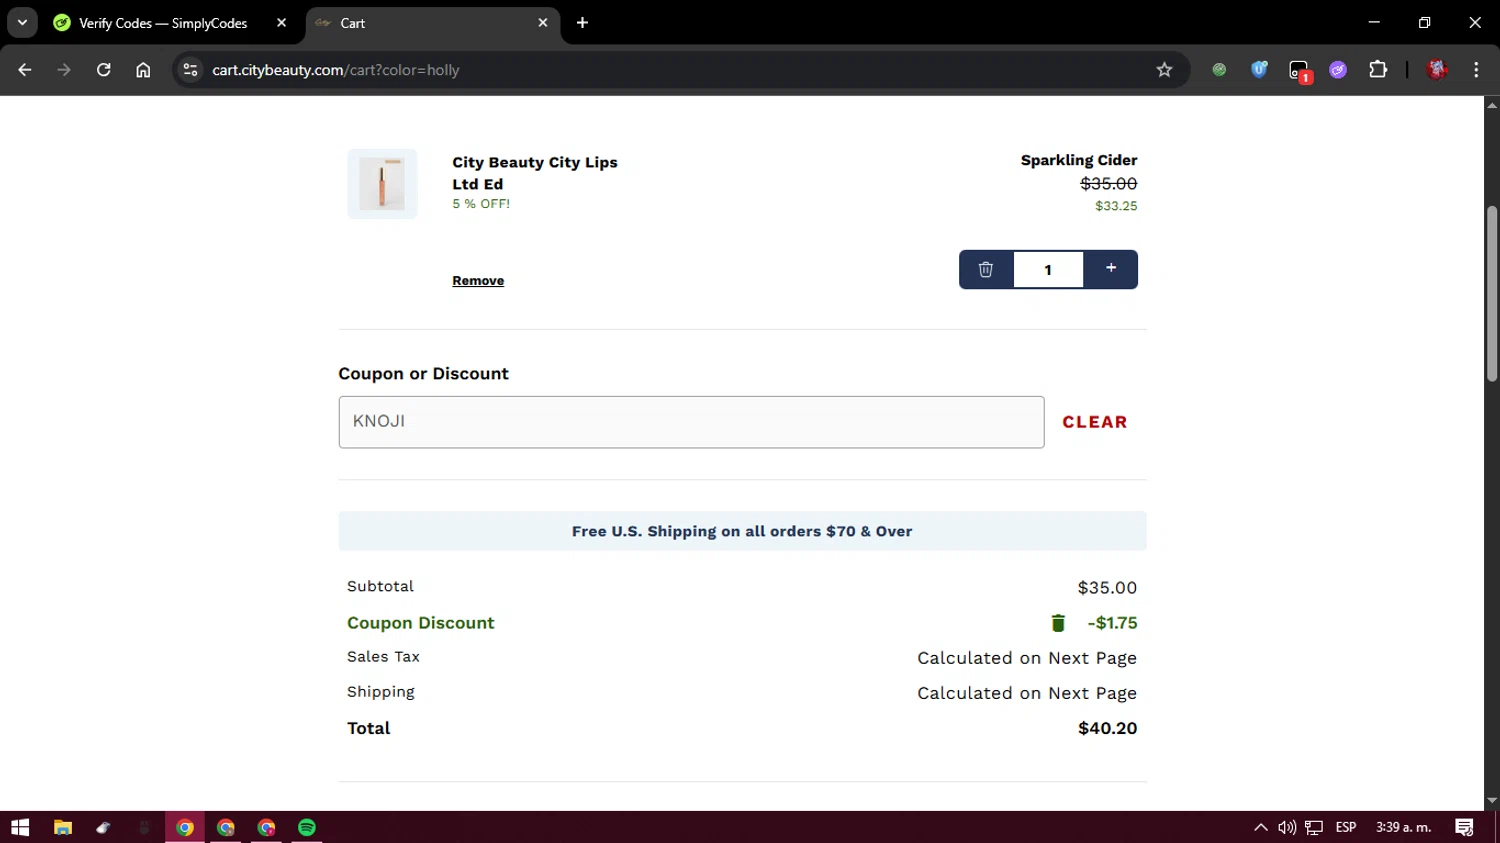This screenshot has height=843, width=1500.
Task: Click the purple circular extension icon
Action: click(x=1338, y=70)
